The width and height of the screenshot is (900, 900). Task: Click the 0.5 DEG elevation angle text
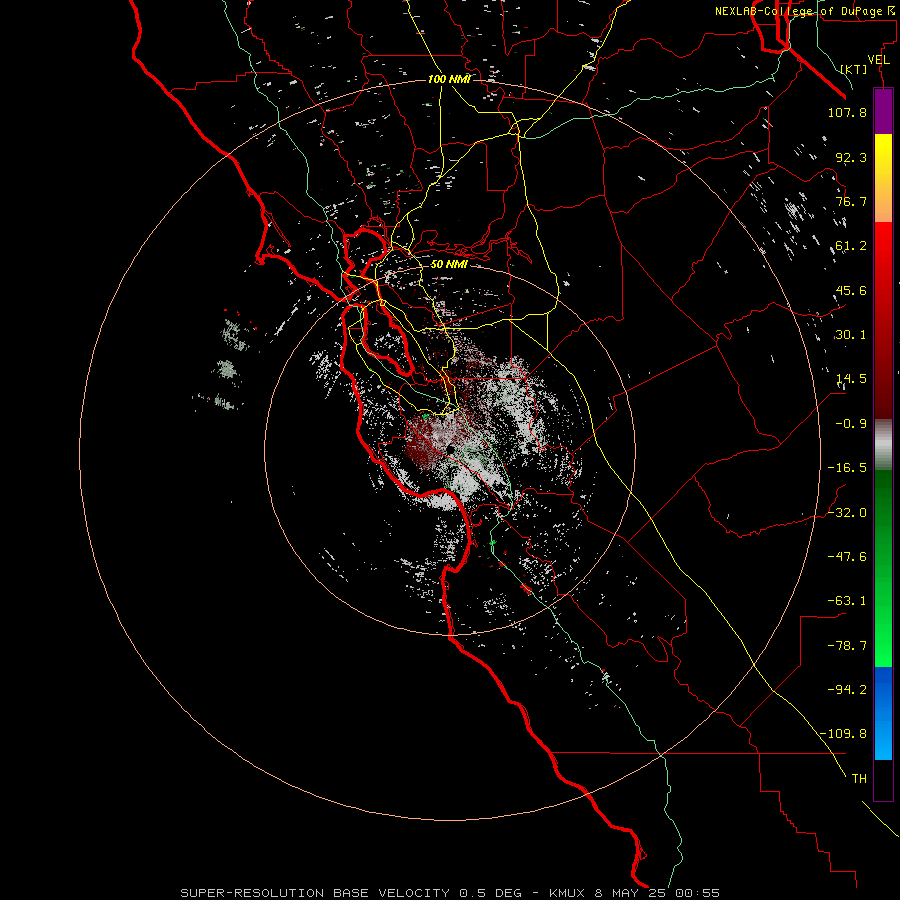pos(491,893)
